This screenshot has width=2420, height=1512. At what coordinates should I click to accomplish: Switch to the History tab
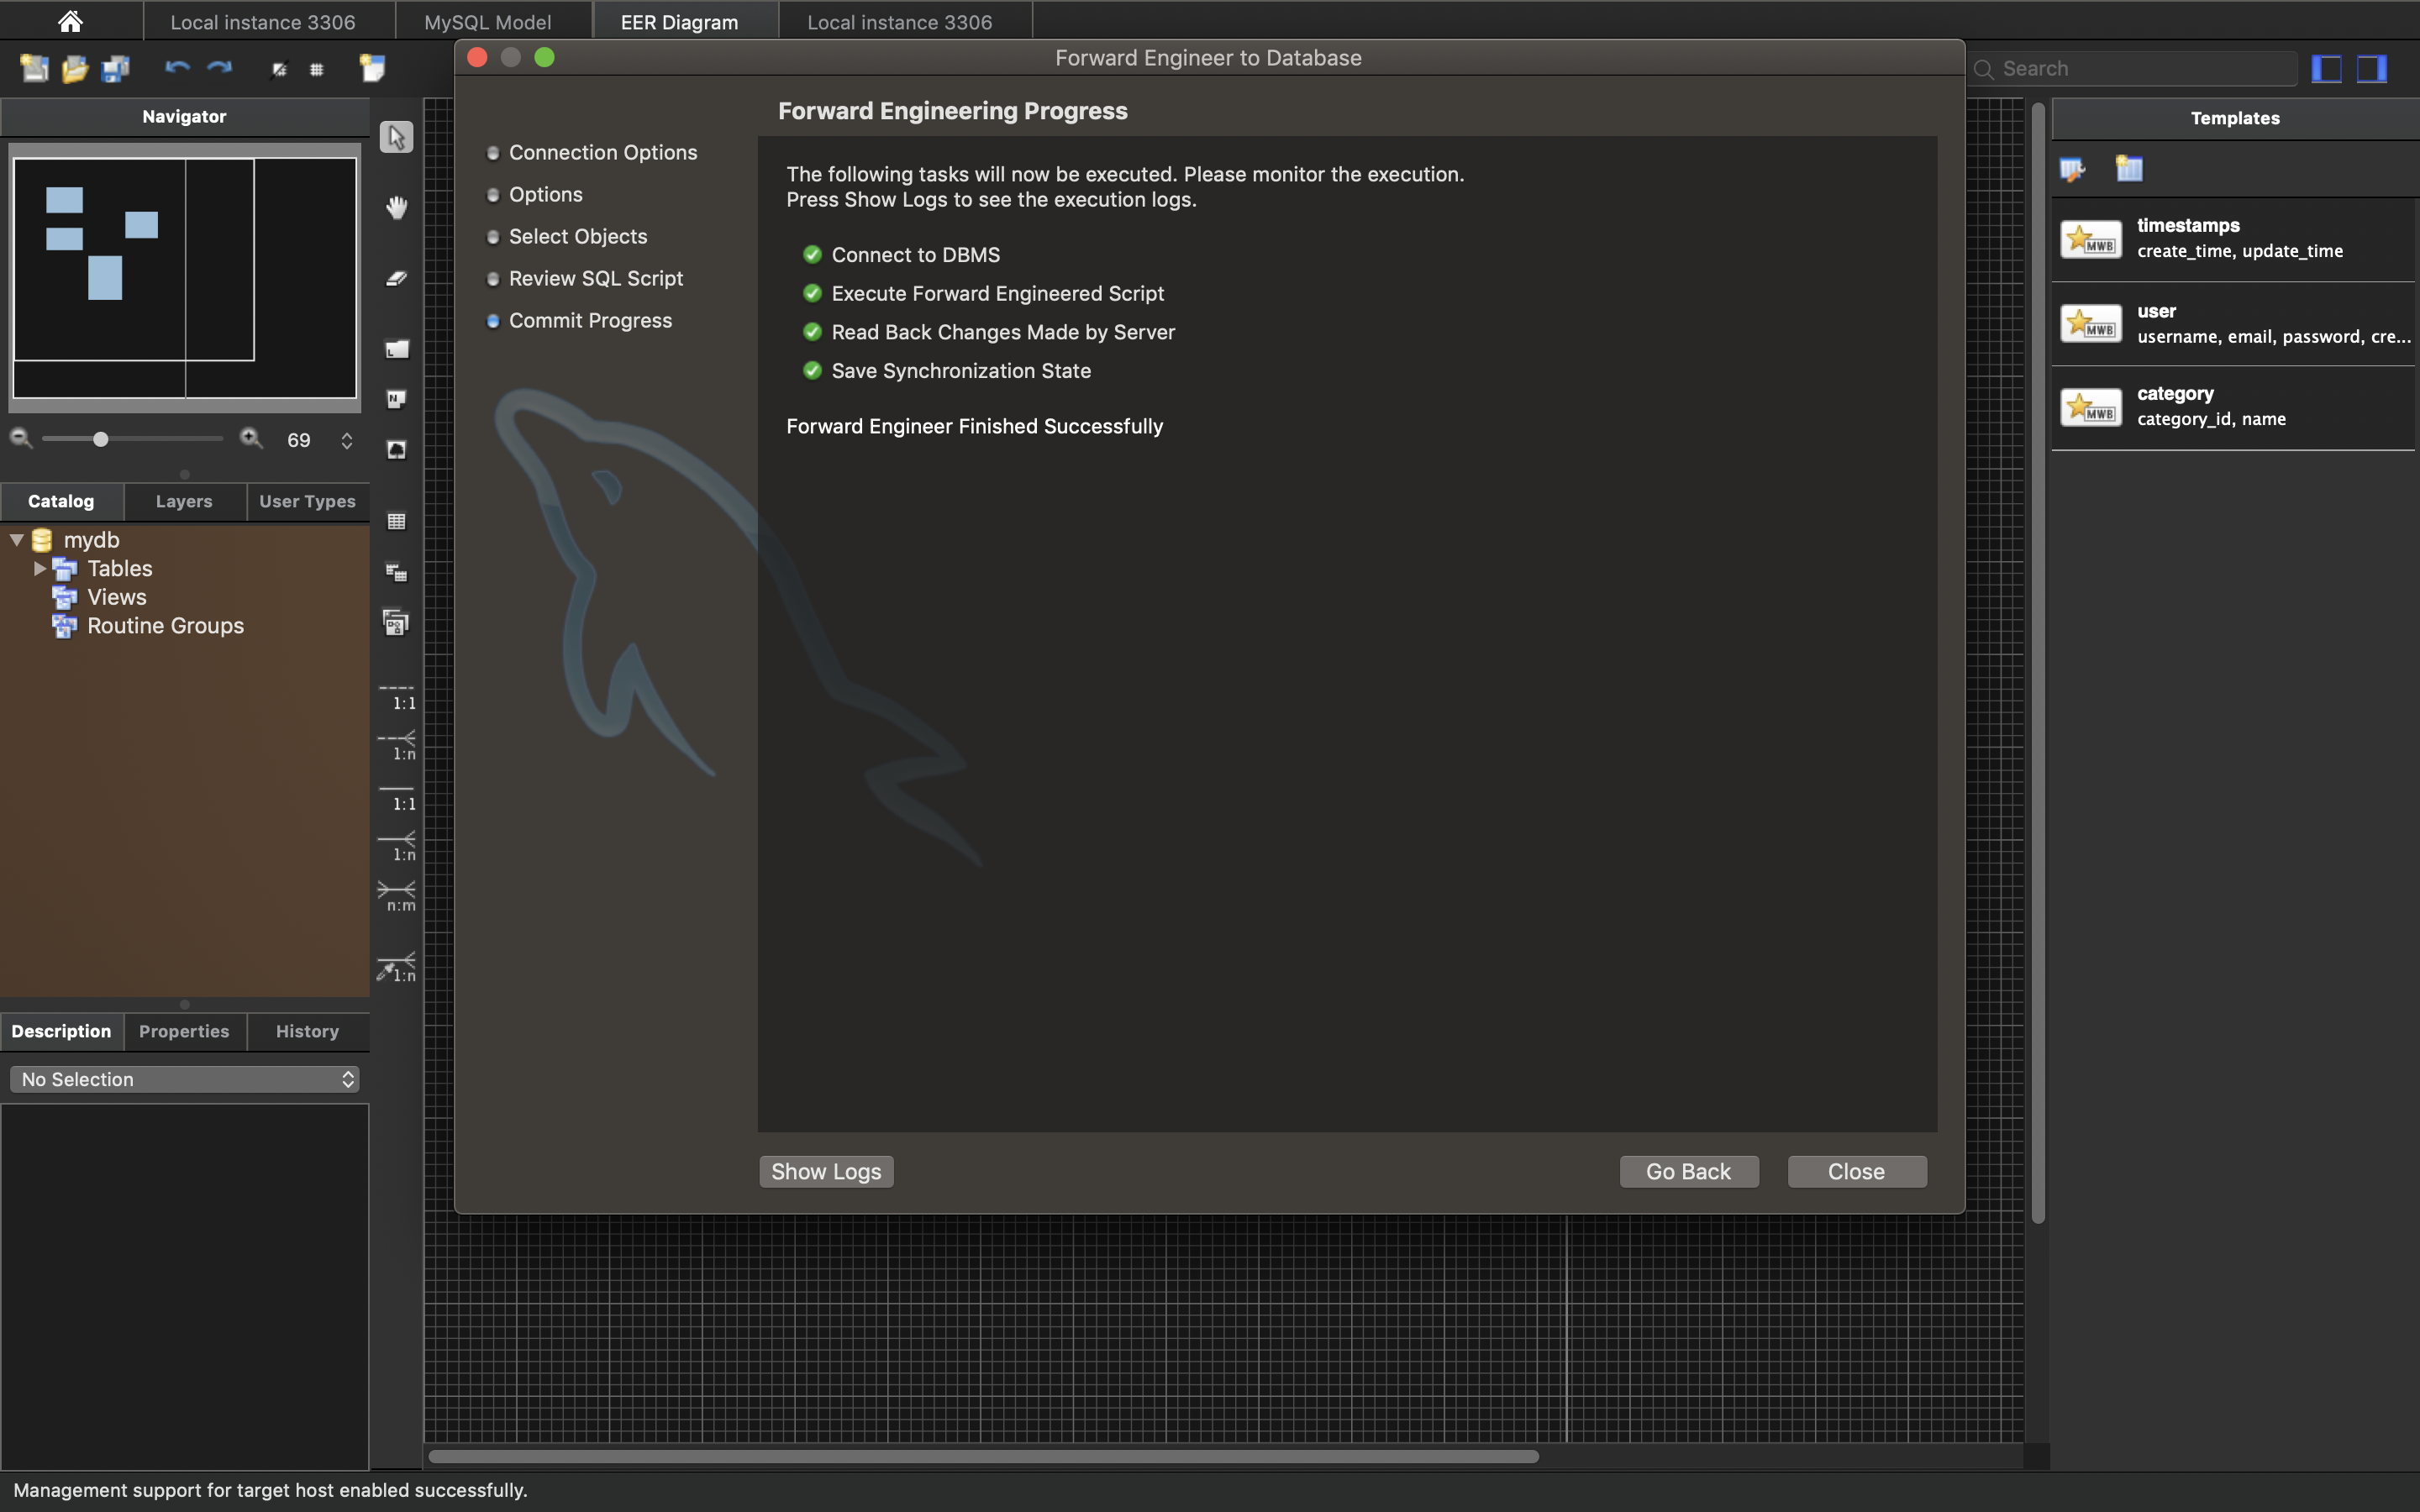(x=307, y=1031)
